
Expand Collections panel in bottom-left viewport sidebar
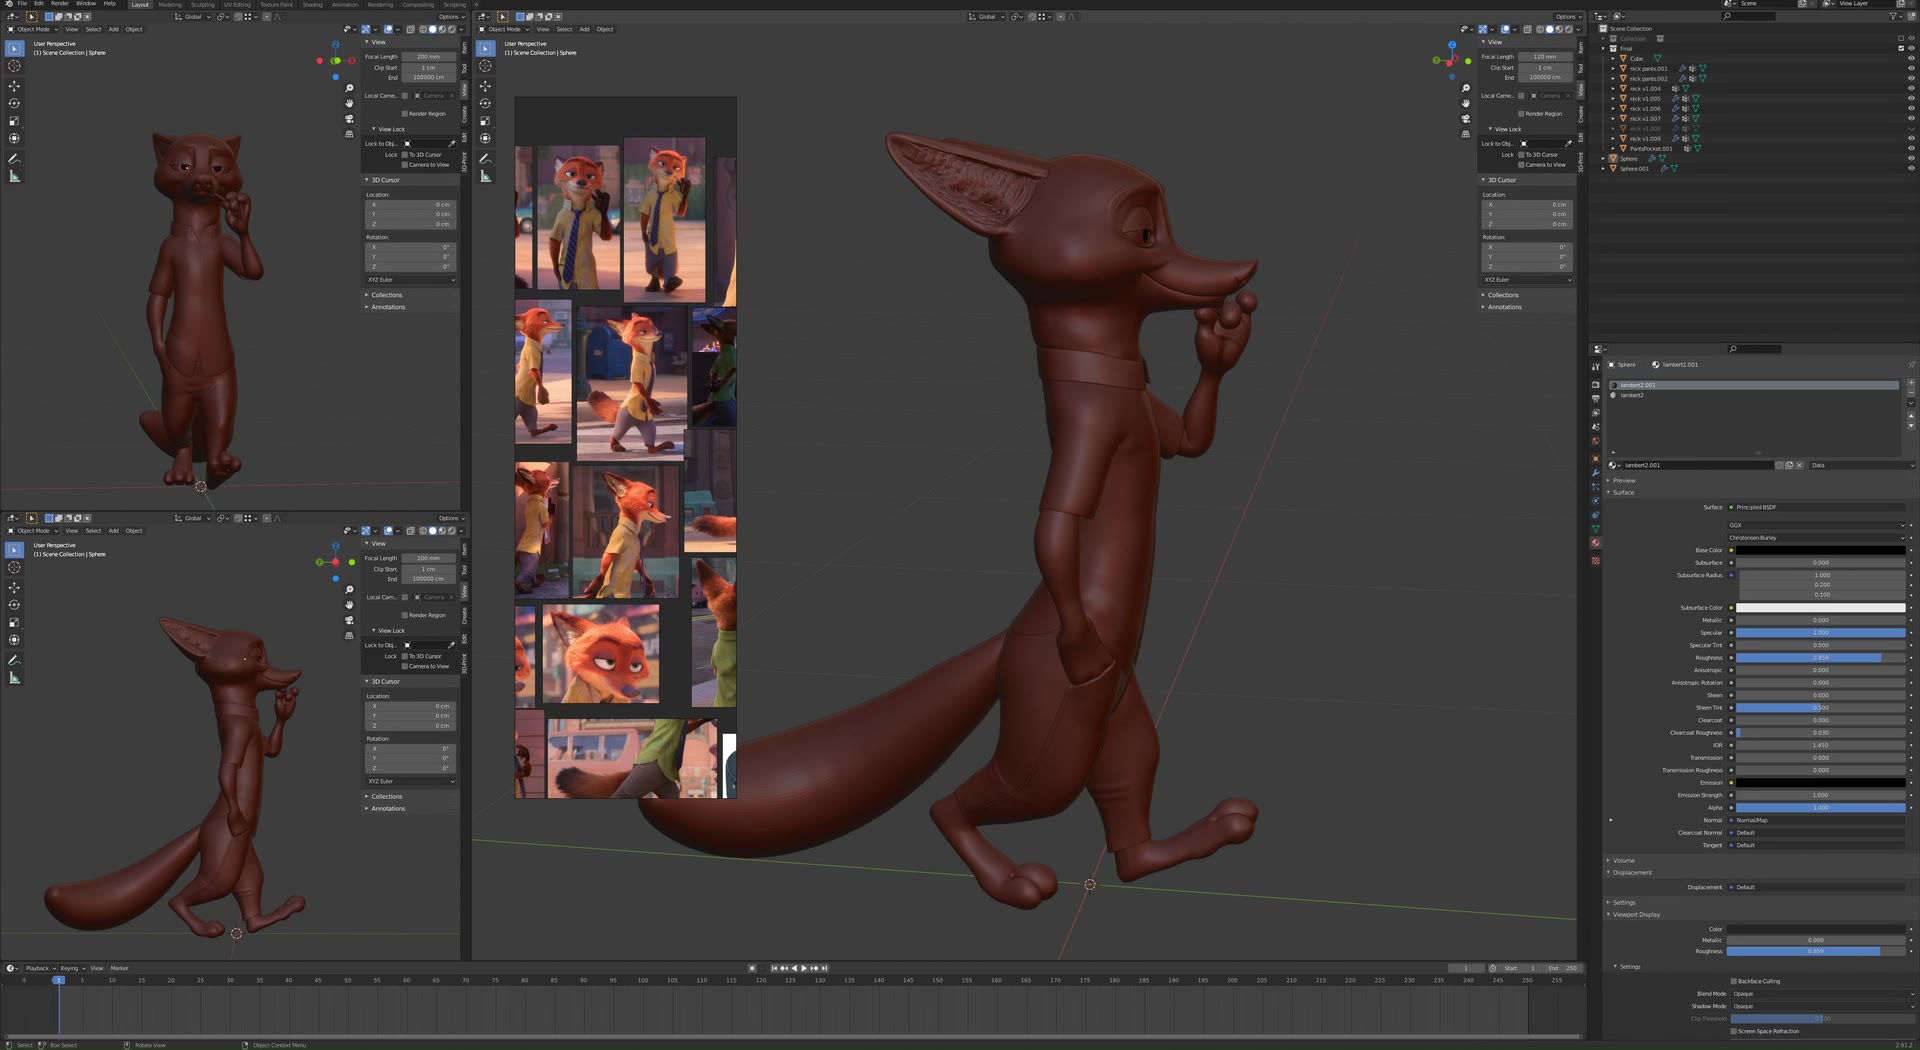pyautogui.click(x=386, y=797)
